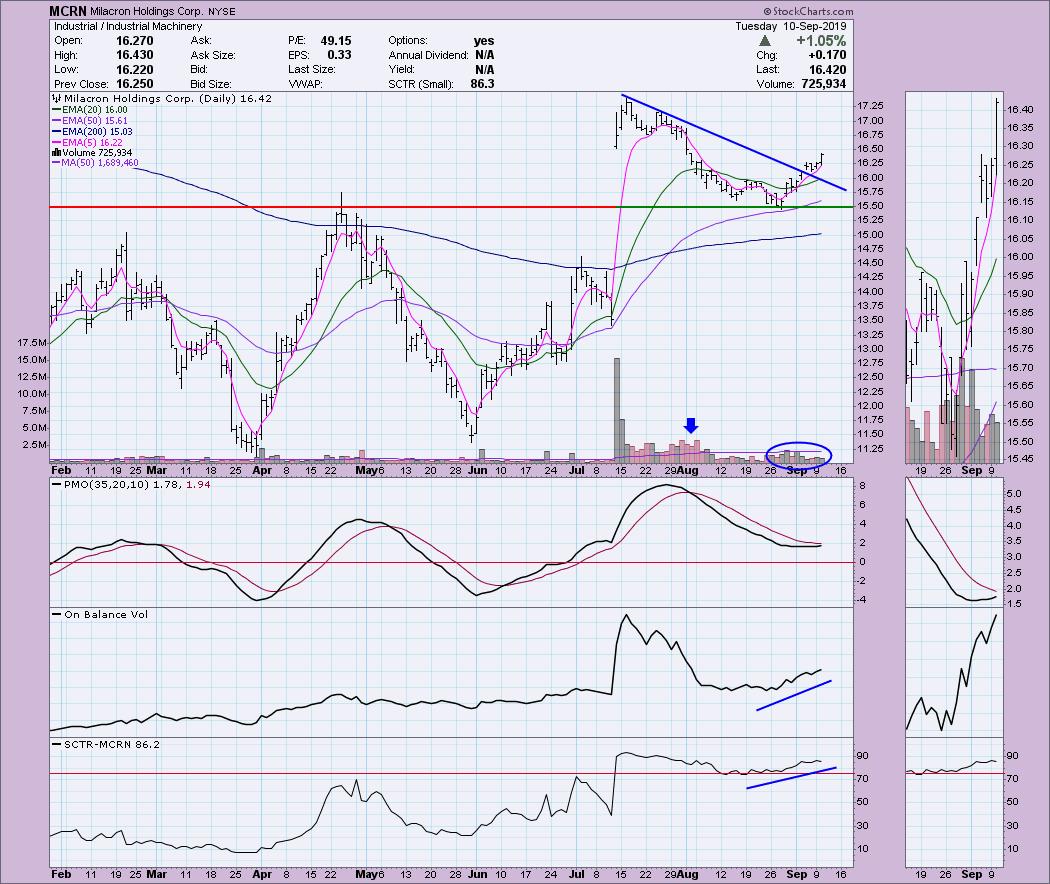Click the blue down arrow above the volume bars
Screen dimensions: 1050x884
pos(690,425)
